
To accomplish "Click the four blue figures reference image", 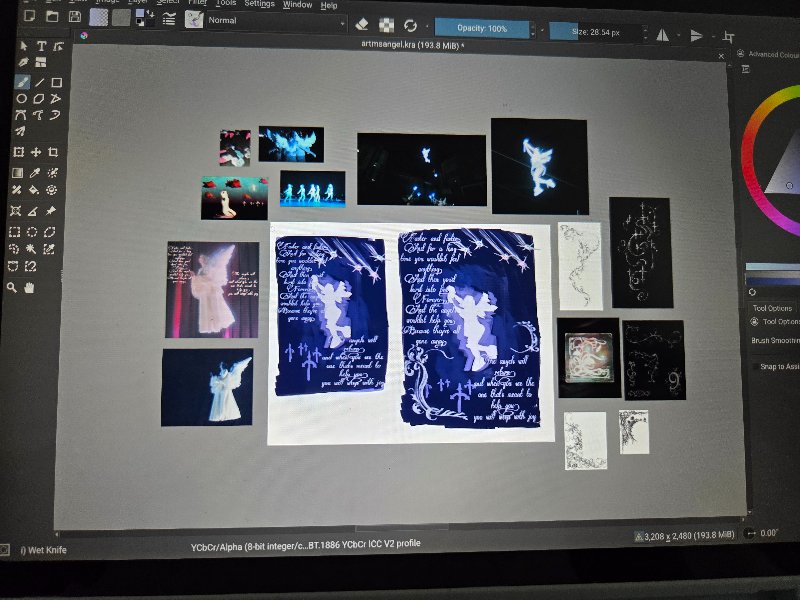I will click(x=312, y=189).
